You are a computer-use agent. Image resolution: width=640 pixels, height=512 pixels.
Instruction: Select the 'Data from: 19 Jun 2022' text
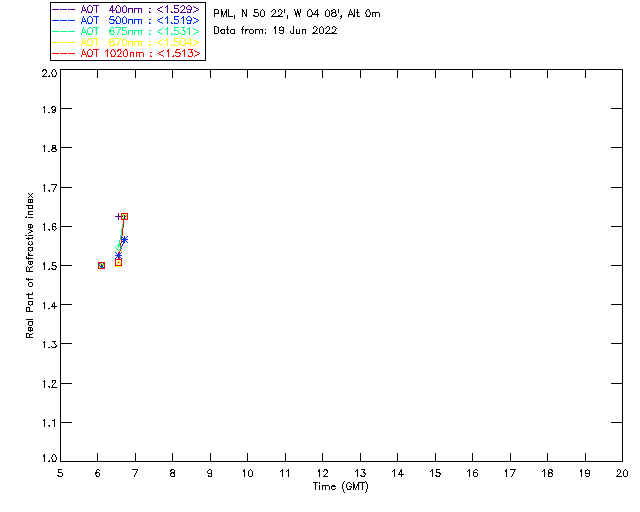(276, 31)
